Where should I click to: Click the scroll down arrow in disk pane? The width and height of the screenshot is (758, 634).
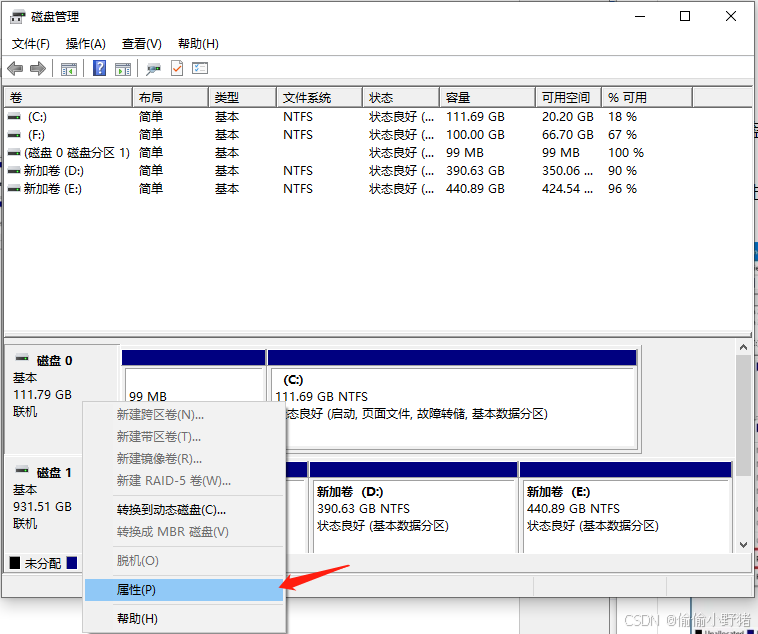[743, 545]
